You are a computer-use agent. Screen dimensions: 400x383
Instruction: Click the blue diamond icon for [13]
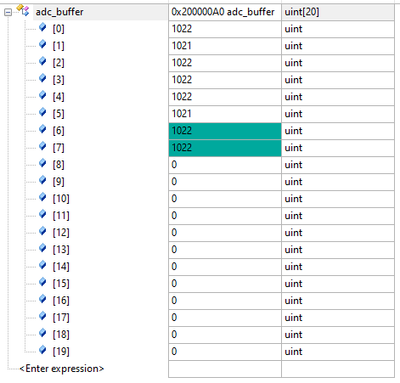(x=43, y=248)
